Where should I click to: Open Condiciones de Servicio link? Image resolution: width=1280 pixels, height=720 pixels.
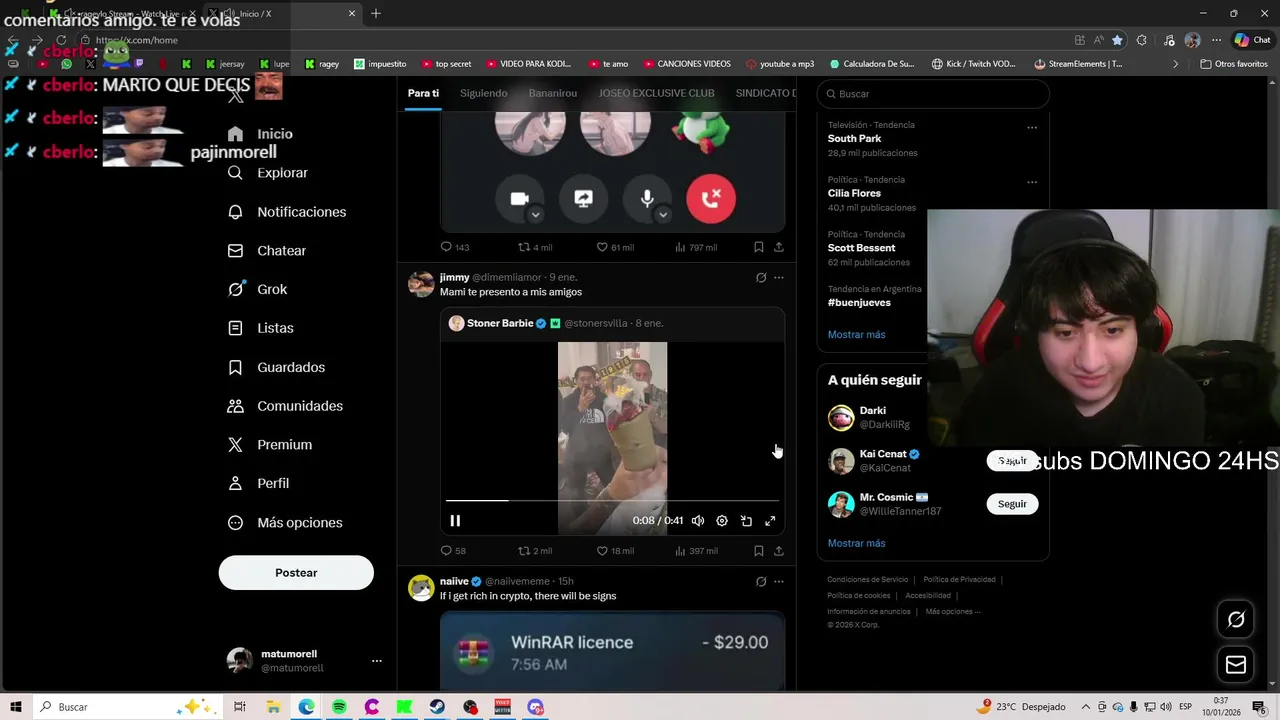pos(867,580)
